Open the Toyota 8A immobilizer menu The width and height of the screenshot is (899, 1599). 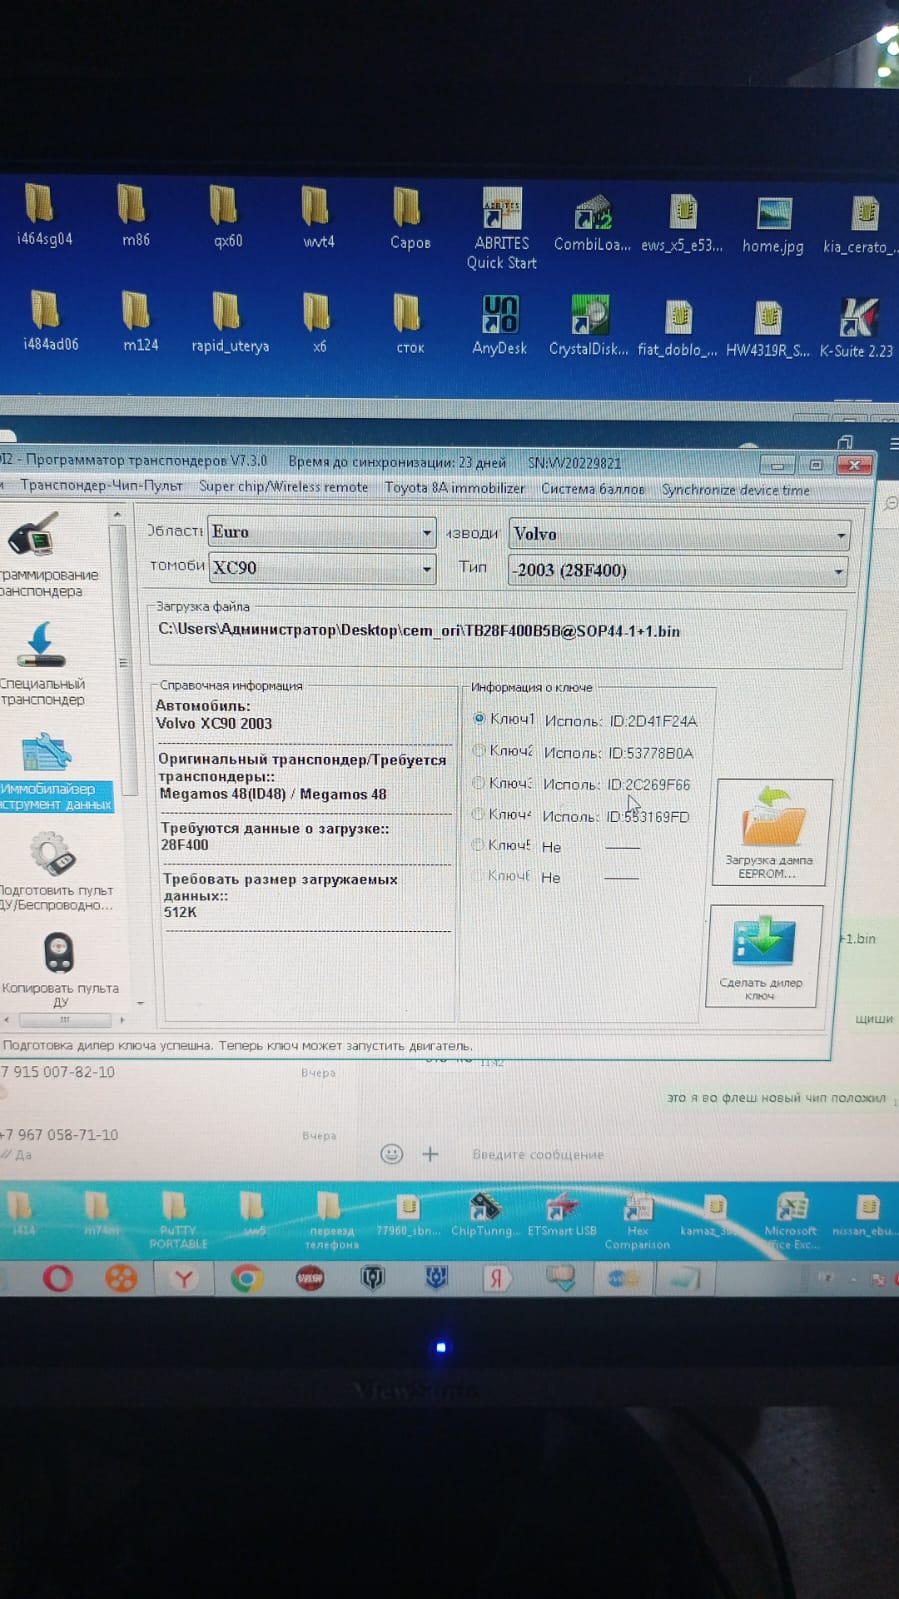[454, 488]
